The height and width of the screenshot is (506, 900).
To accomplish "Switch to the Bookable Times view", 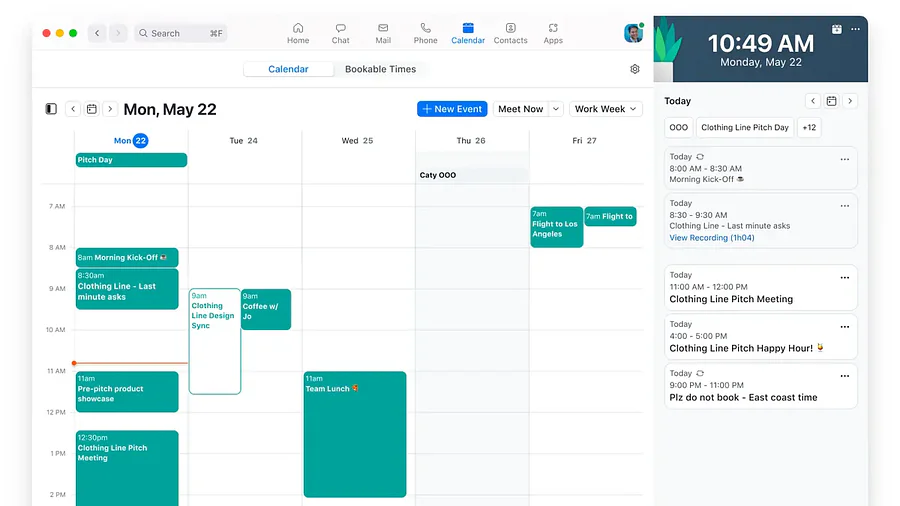I will 380,69.
